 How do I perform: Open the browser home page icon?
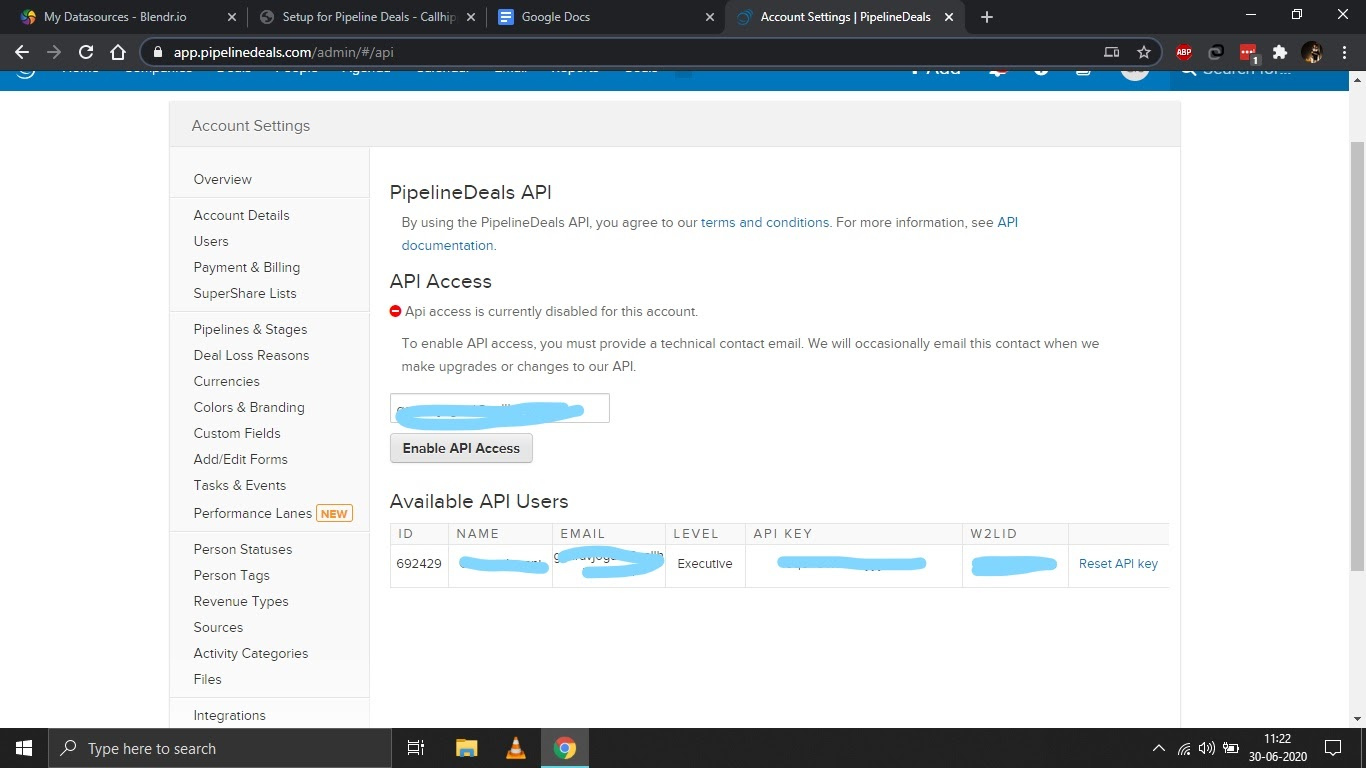(x=118, y=52)
